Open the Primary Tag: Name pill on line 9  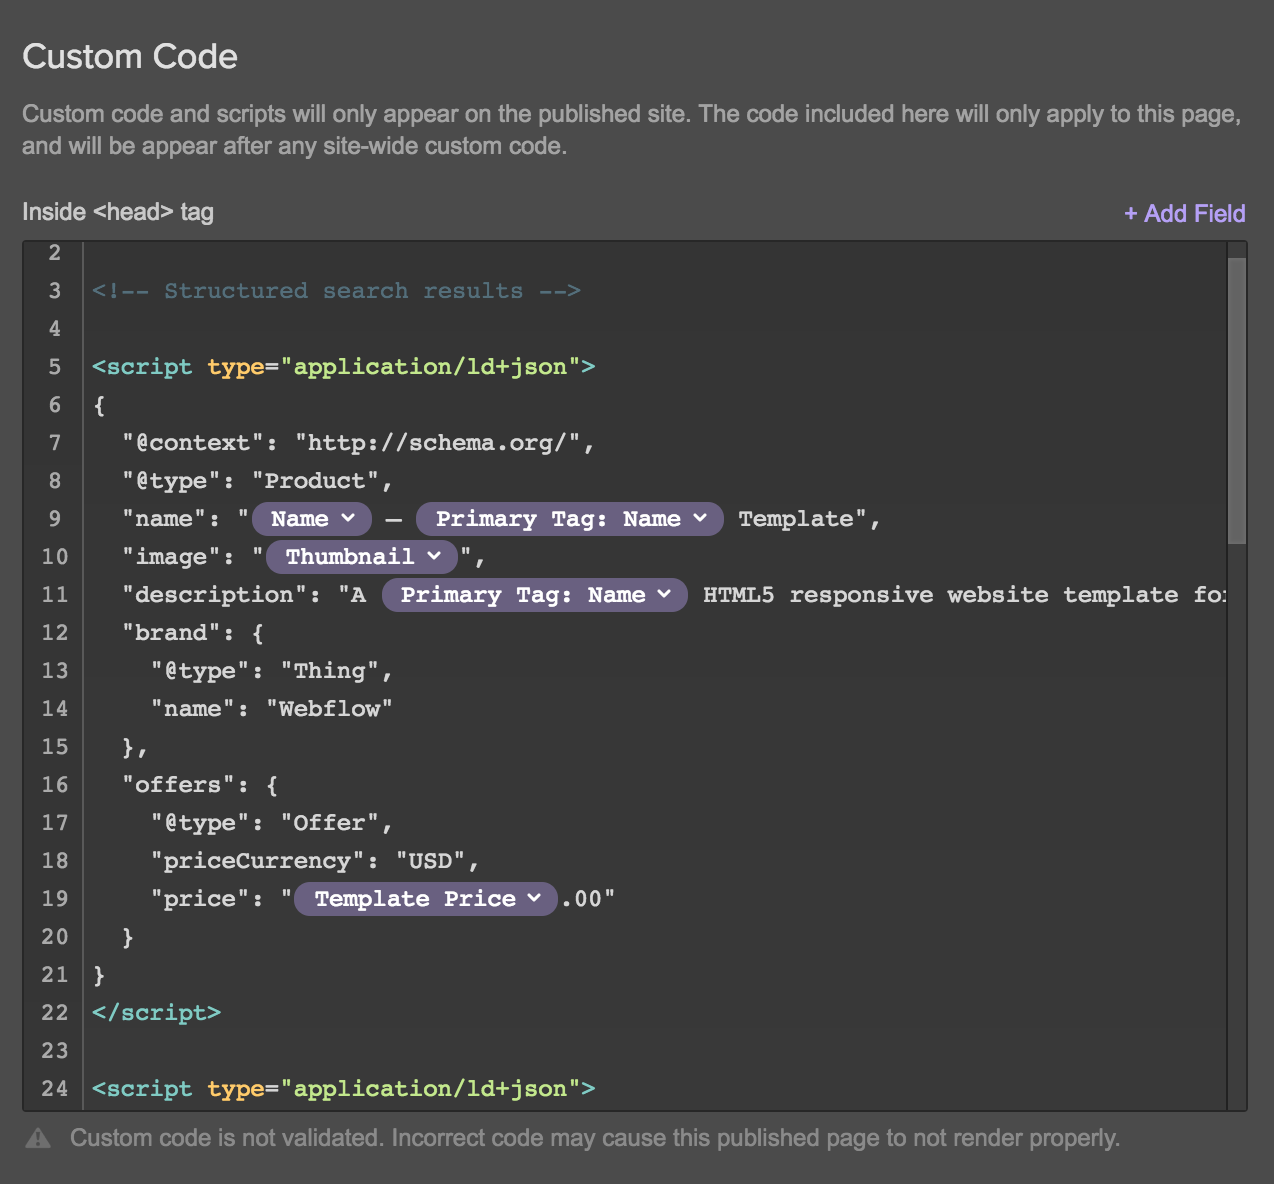coord(570,519)
